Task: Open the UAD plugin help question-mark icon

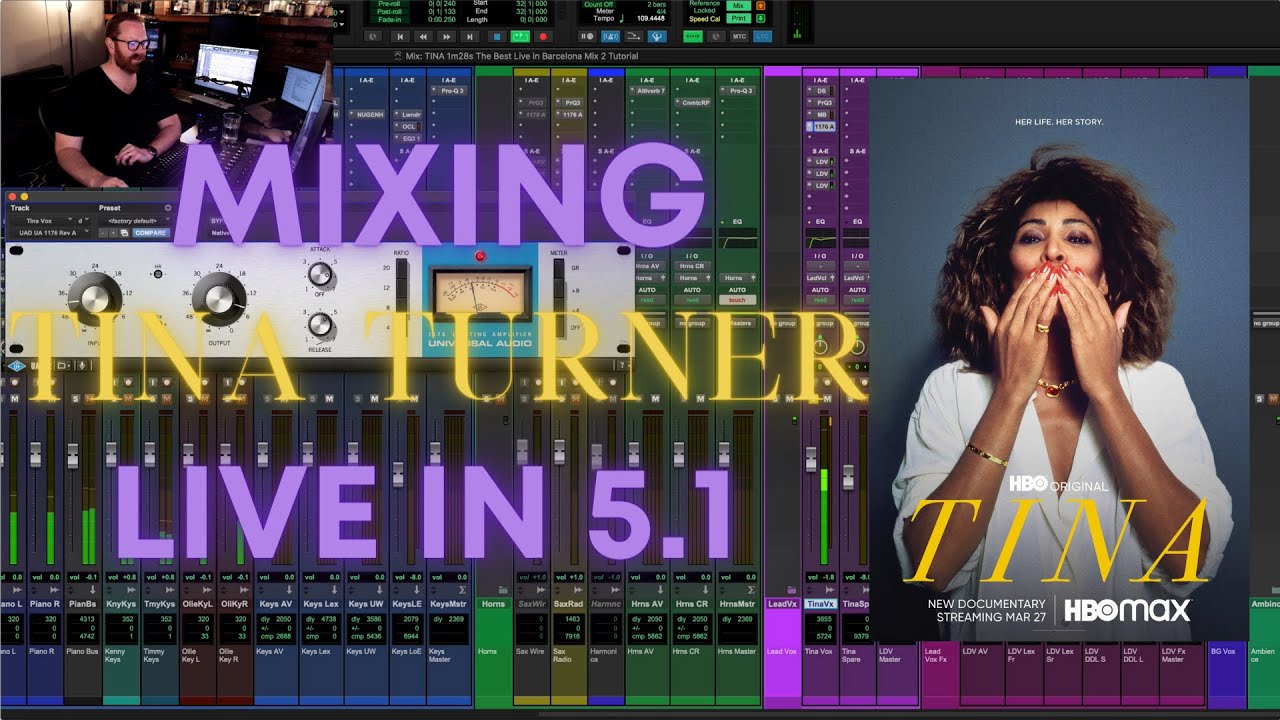Action: pyautogui.click(x=623, y=365)
